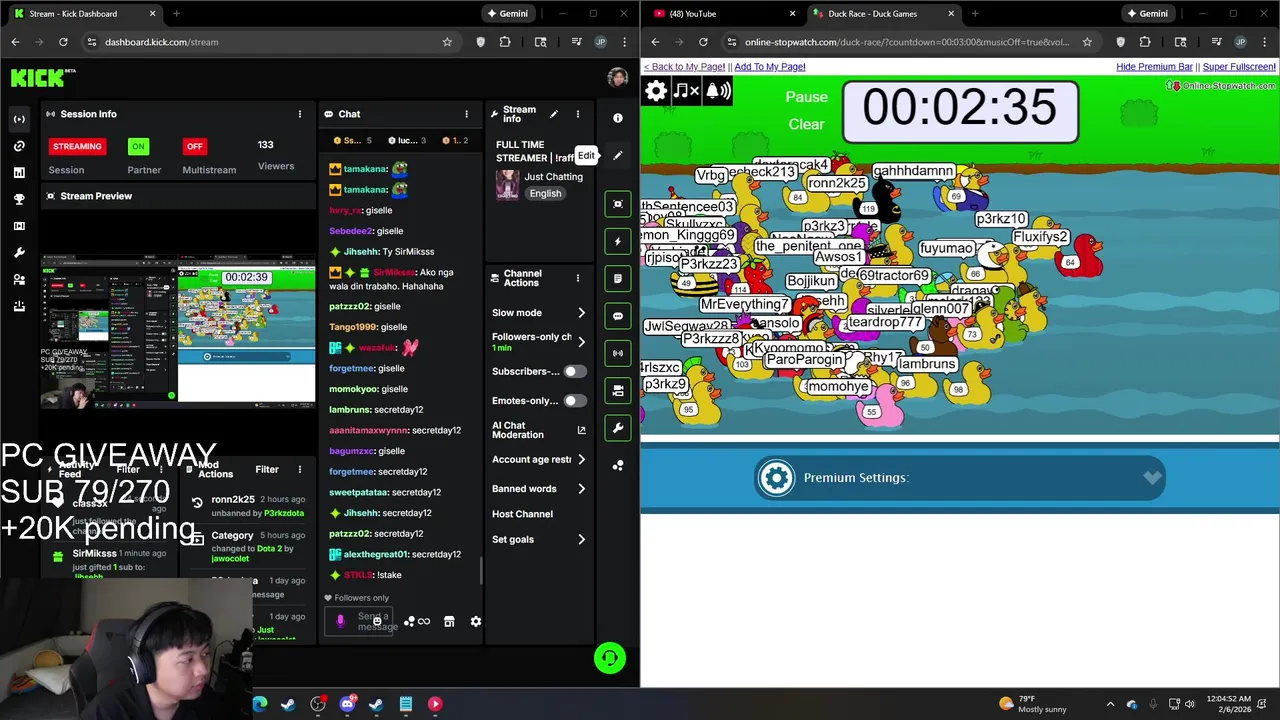Reload the Kick dashboard page

(63, 42)
